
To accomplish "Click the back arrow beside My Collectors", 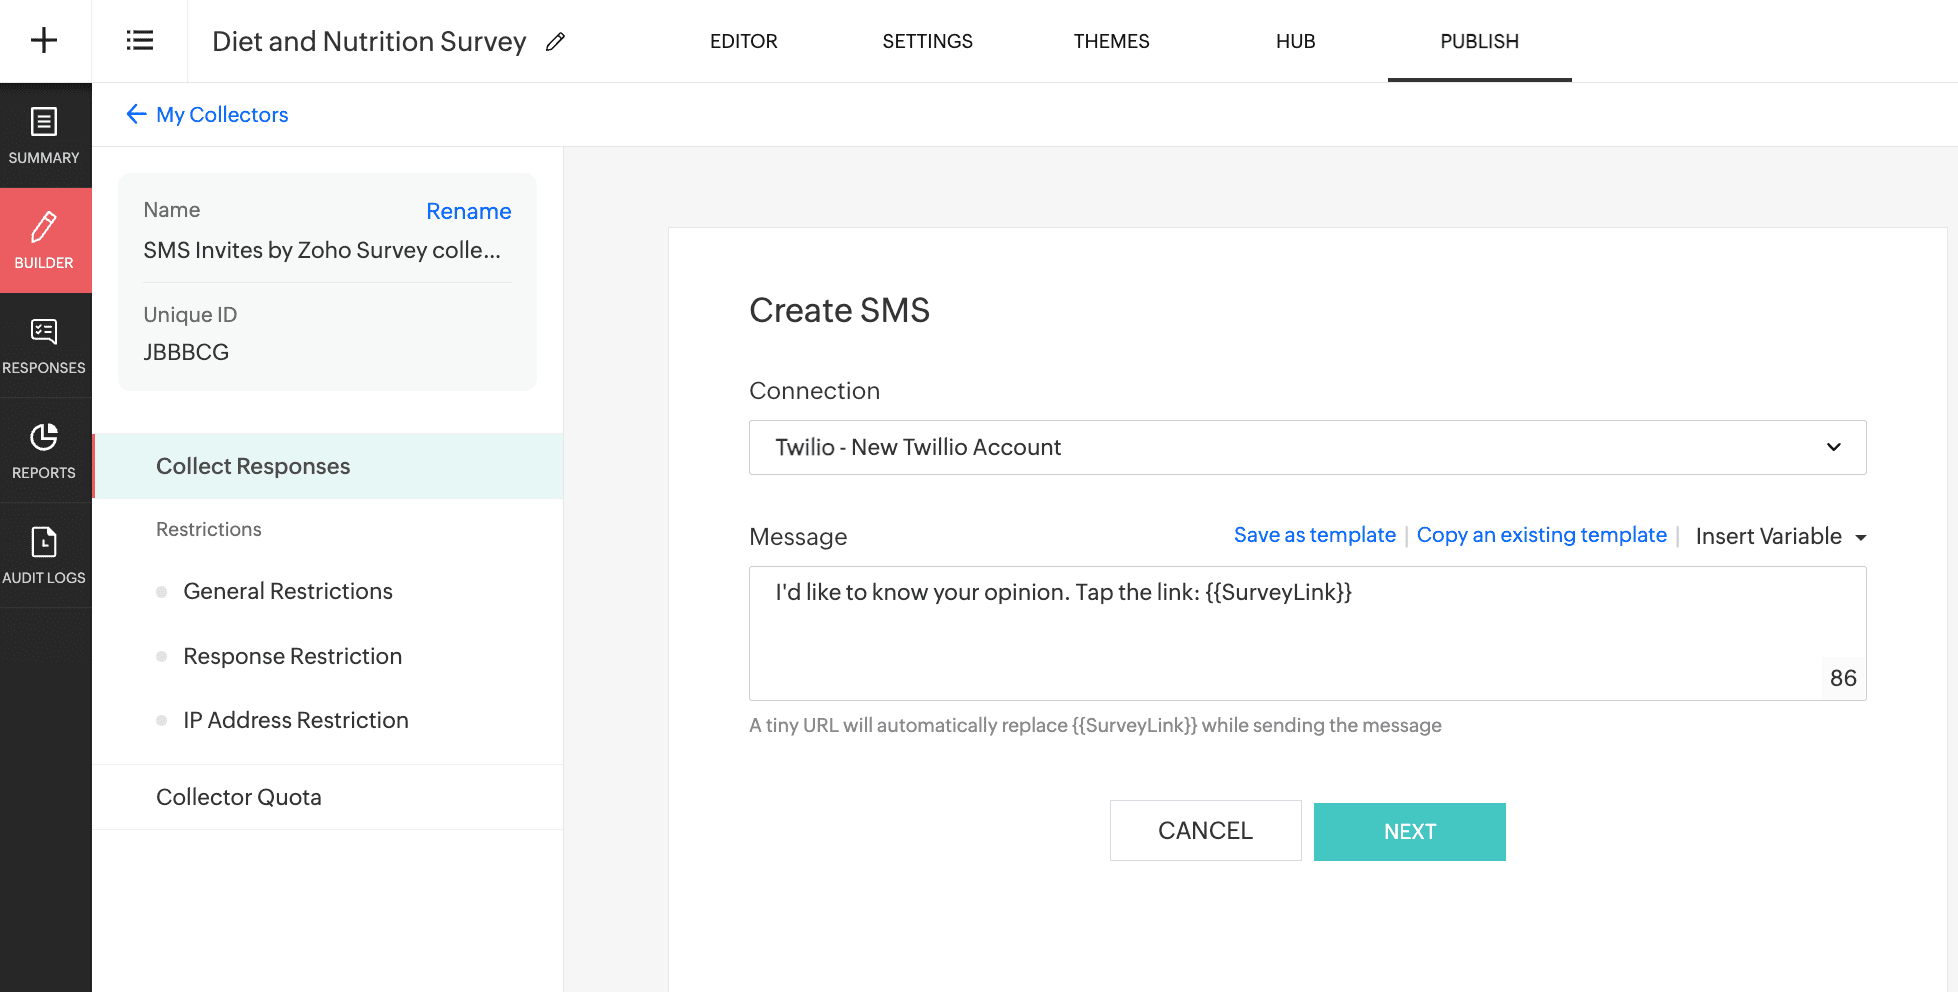I will [136, 114].
